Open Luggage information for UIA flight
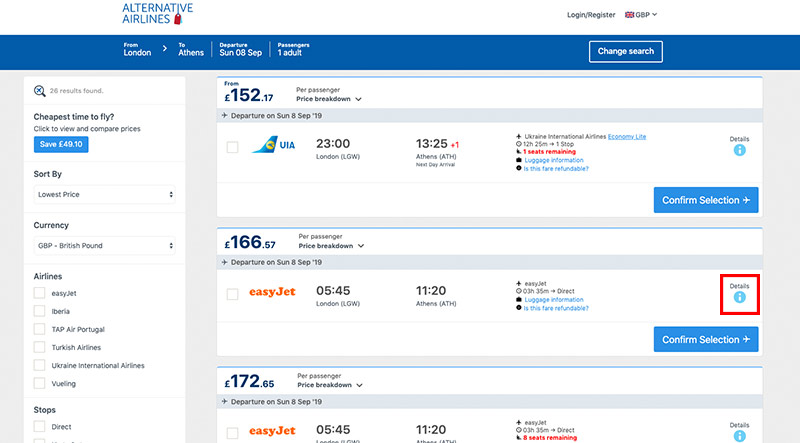 (554, 160)
